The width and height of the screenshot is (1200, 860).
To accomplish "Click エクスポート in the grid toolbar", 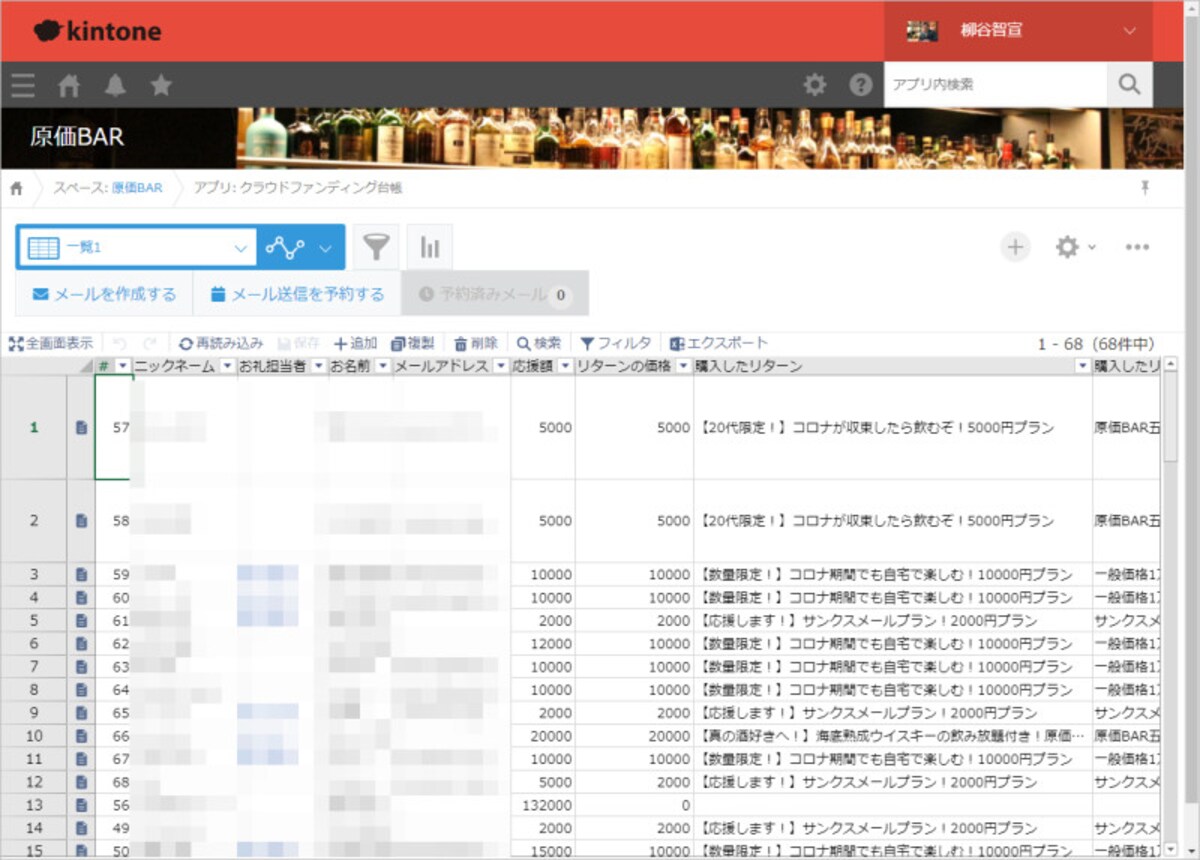I will click(719, 343).
